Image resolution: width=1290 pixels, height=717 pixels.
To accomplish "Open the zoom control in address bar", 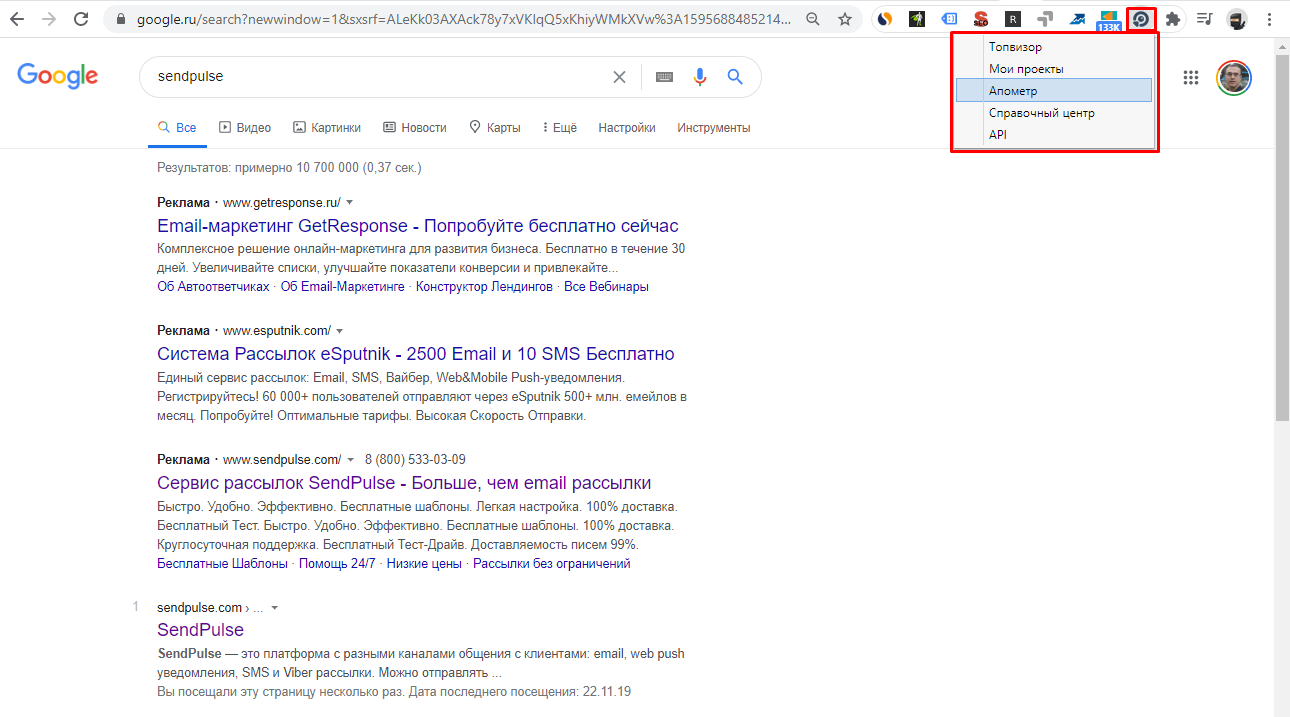I will (x=814, y=19).
